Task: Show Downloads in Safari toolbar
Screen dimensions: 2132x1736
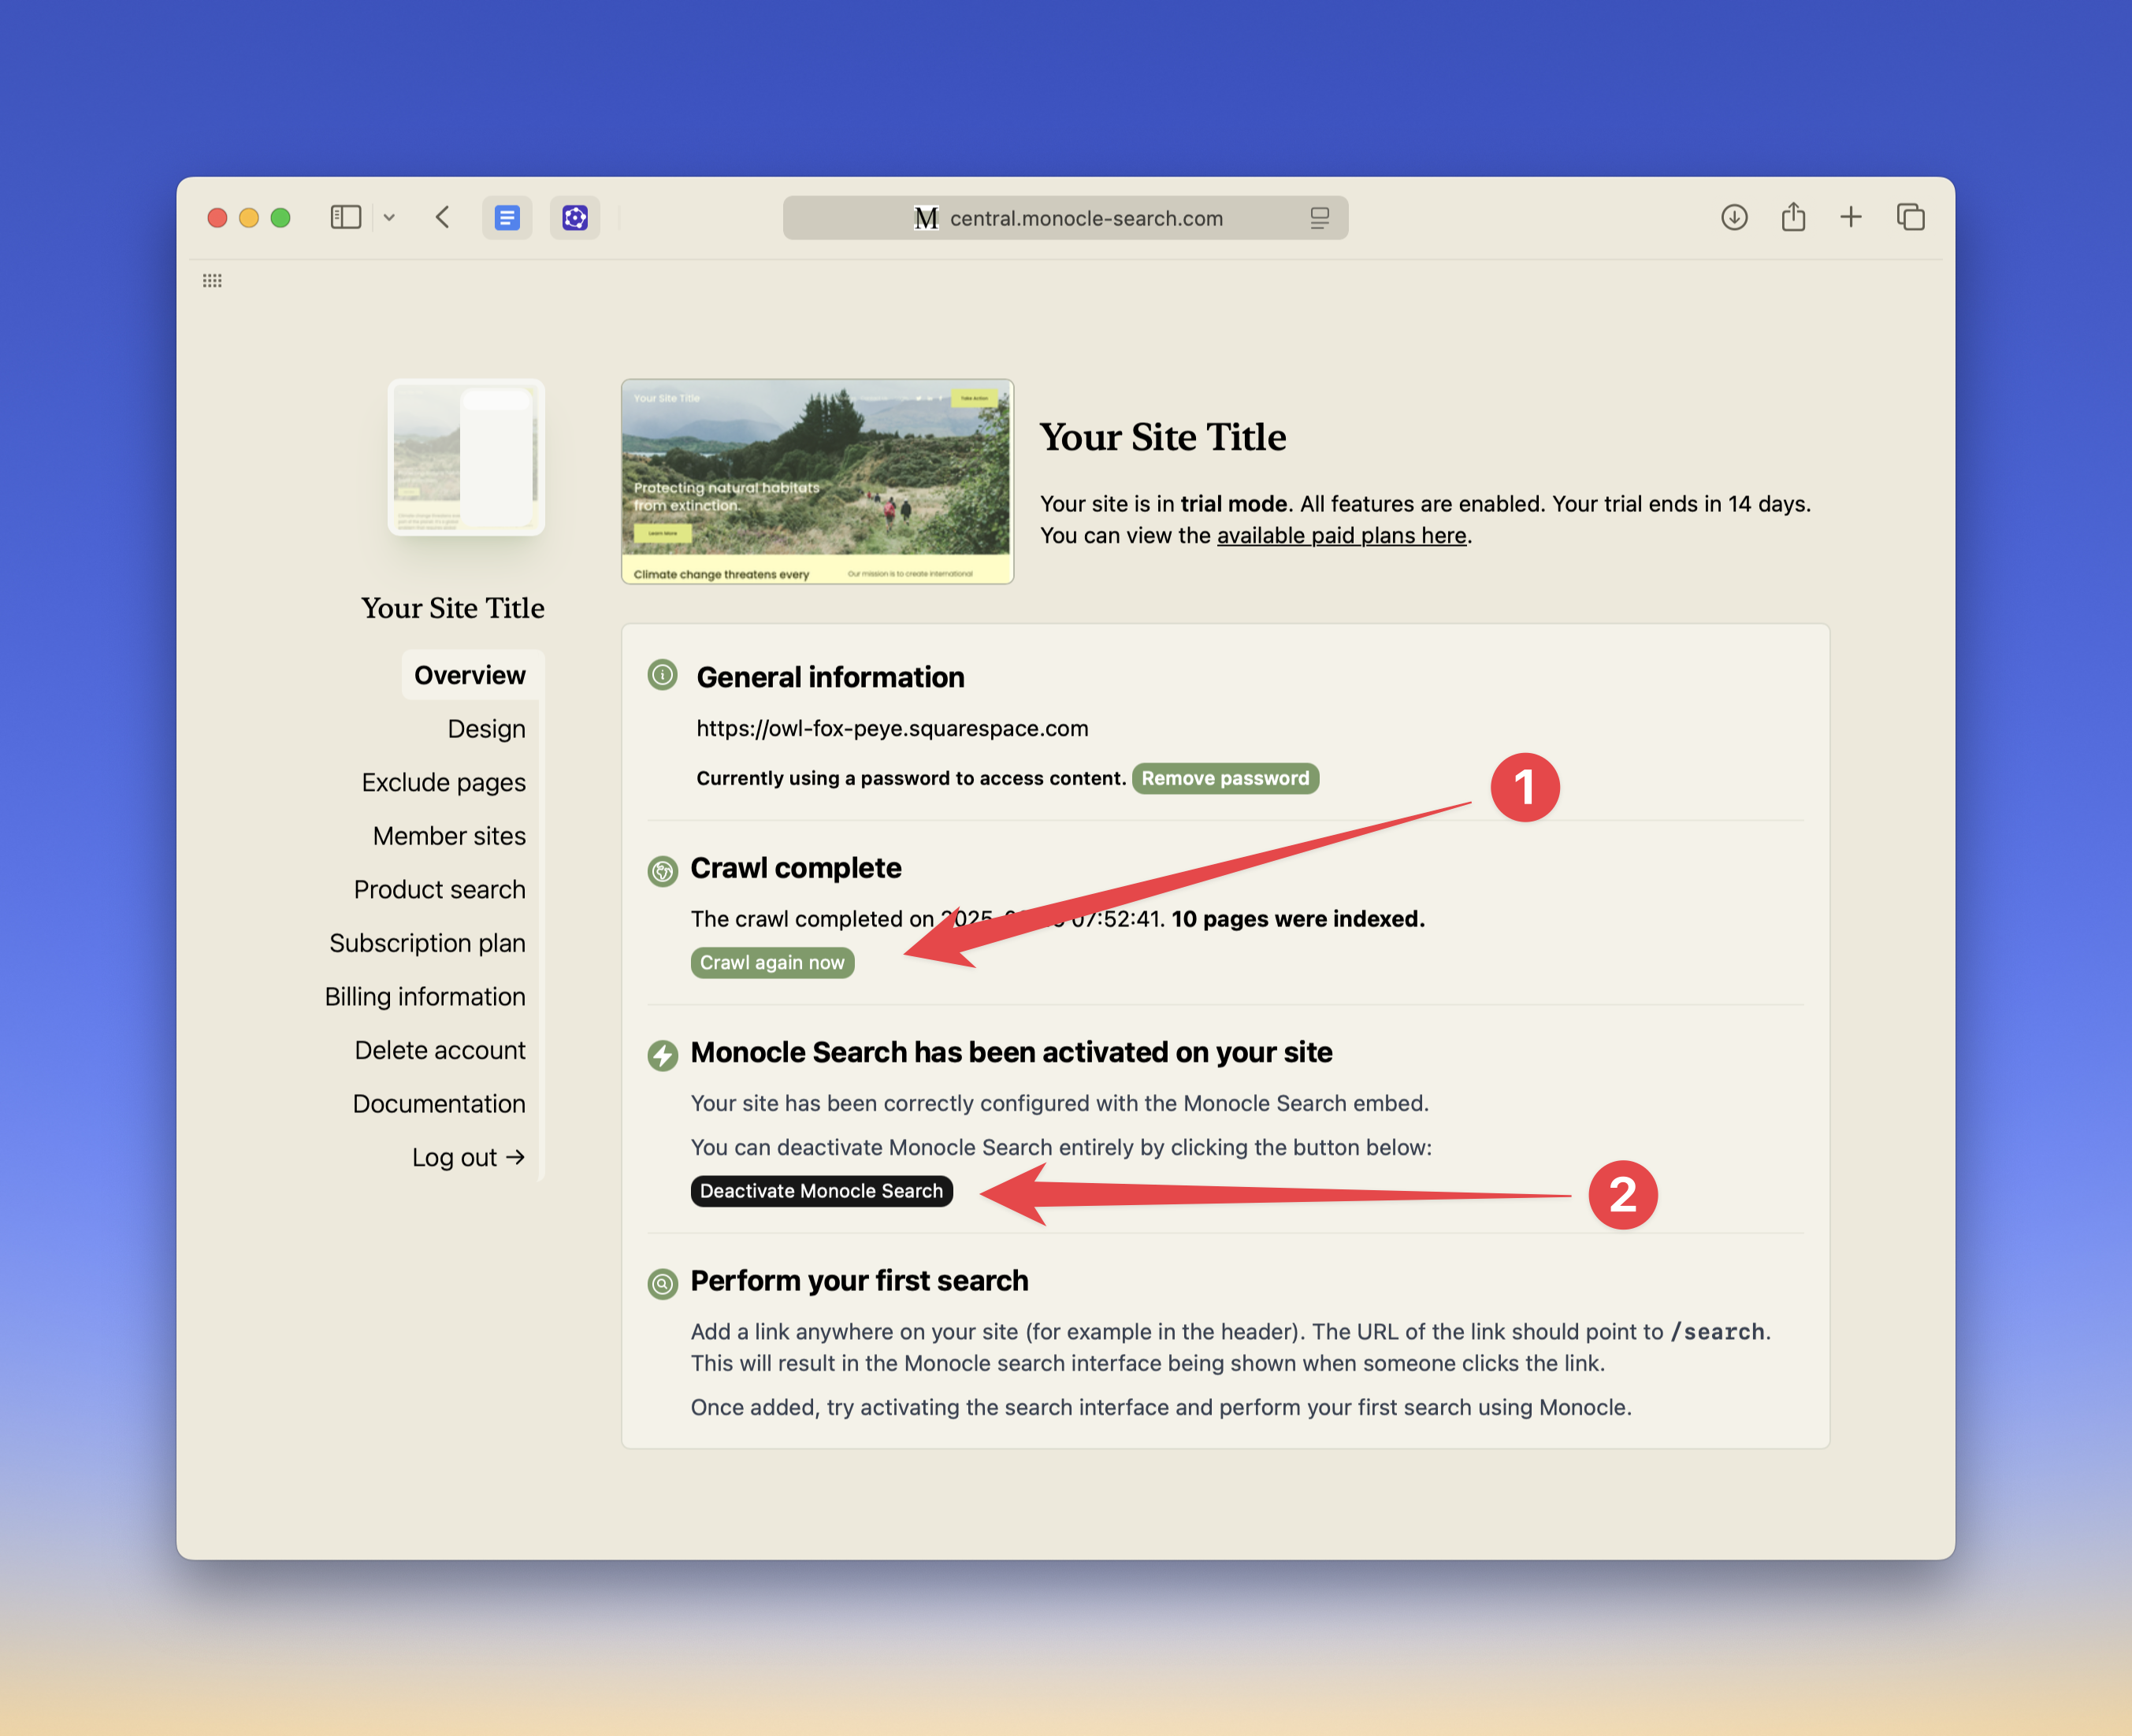Action: click(1734, 217)
